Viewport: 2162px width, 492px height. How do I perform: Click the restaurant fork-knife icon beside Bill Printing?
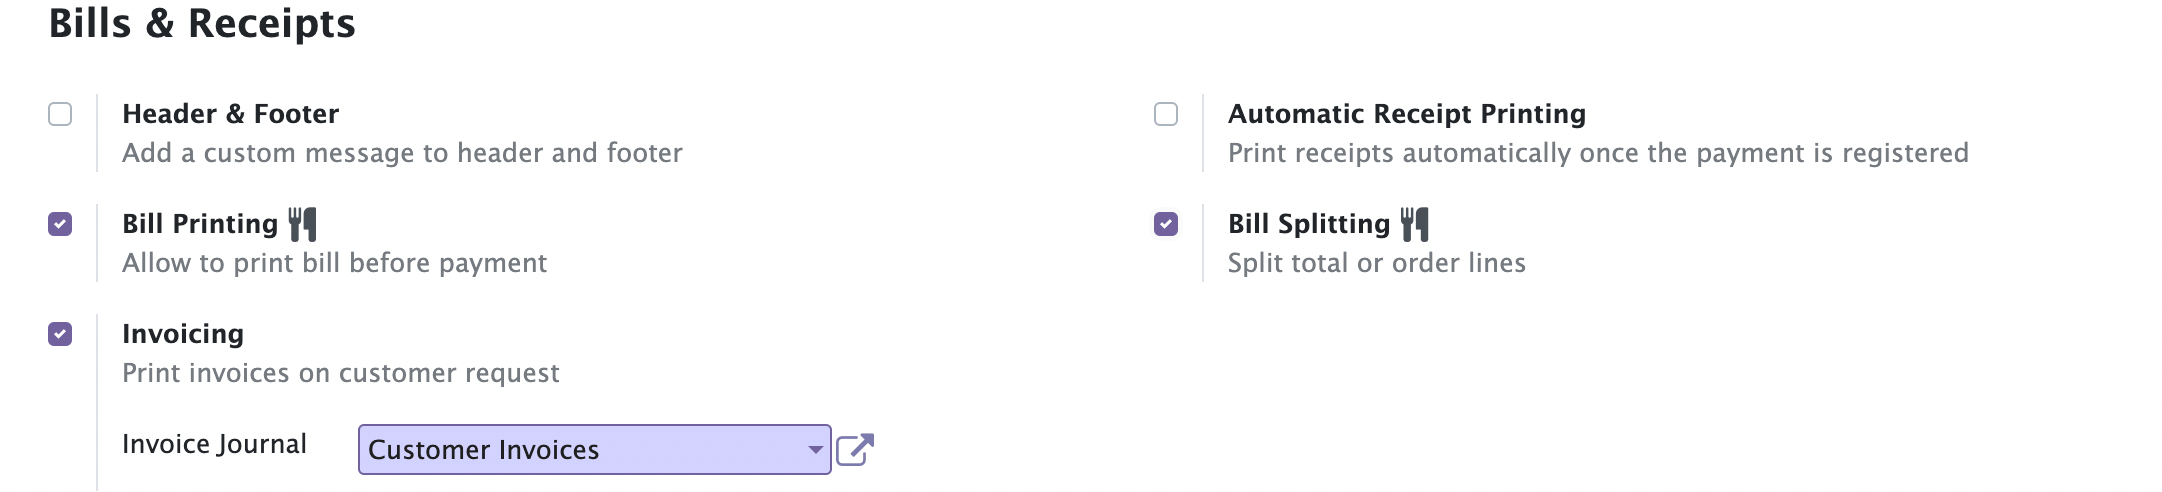click(x=302, y=224)
